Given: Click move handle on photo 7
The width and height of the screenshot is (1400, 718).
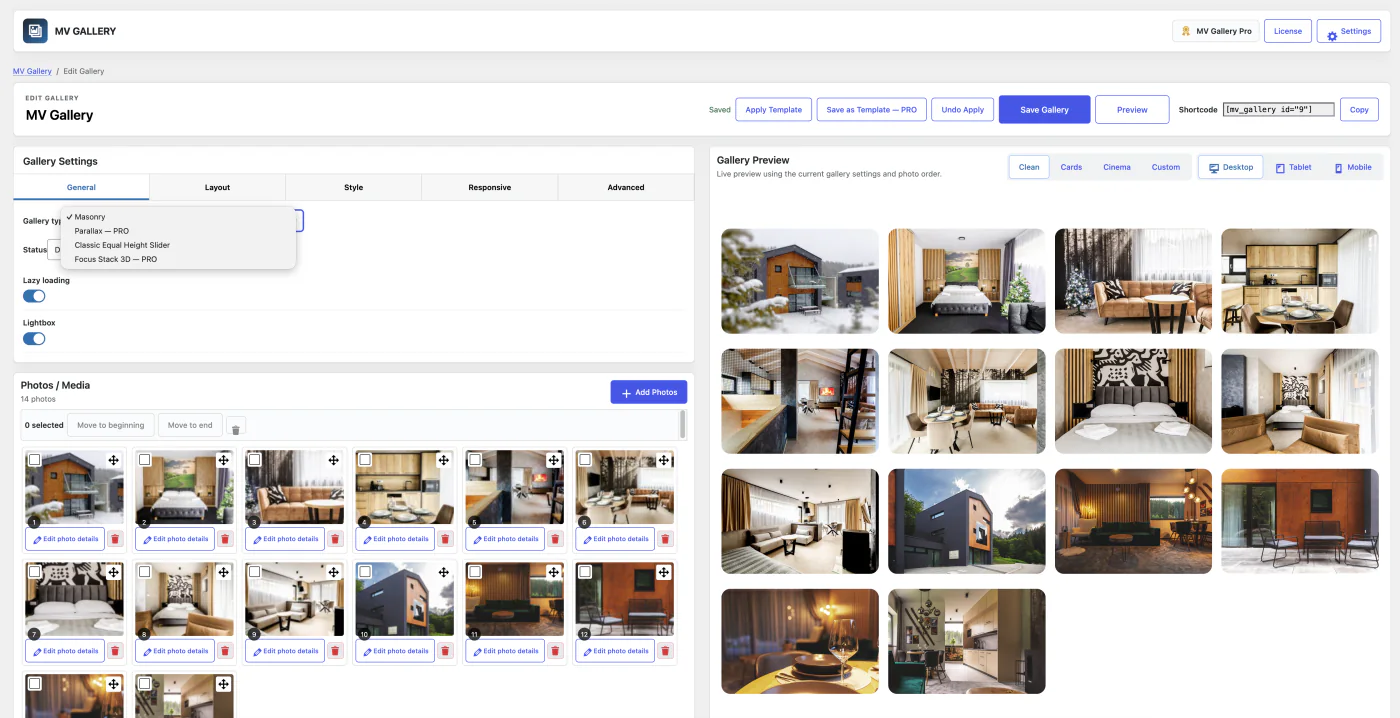Looking at the screenshot, I should click(x=114, y=572).
